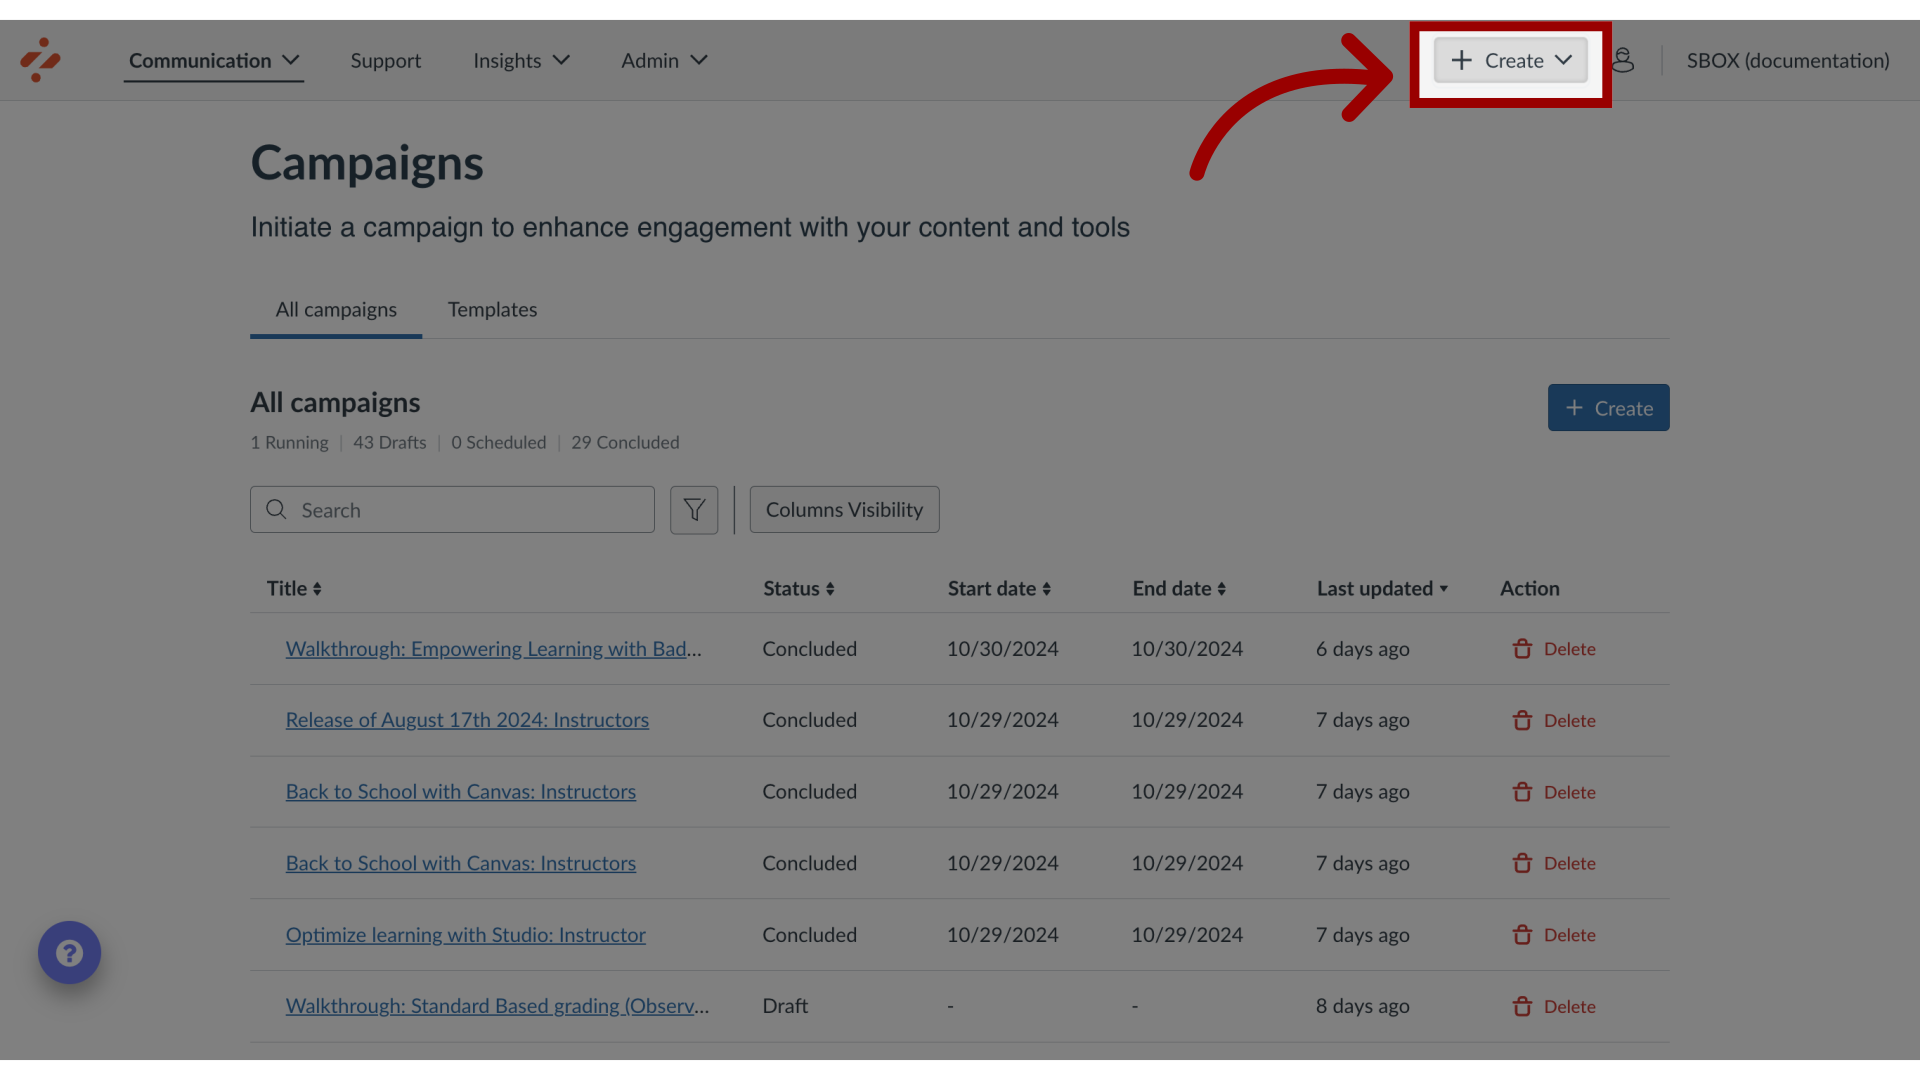This screenshot has height=1080, width=1920.
Task: Switch to the Templates tab
Action: point(492,311)
